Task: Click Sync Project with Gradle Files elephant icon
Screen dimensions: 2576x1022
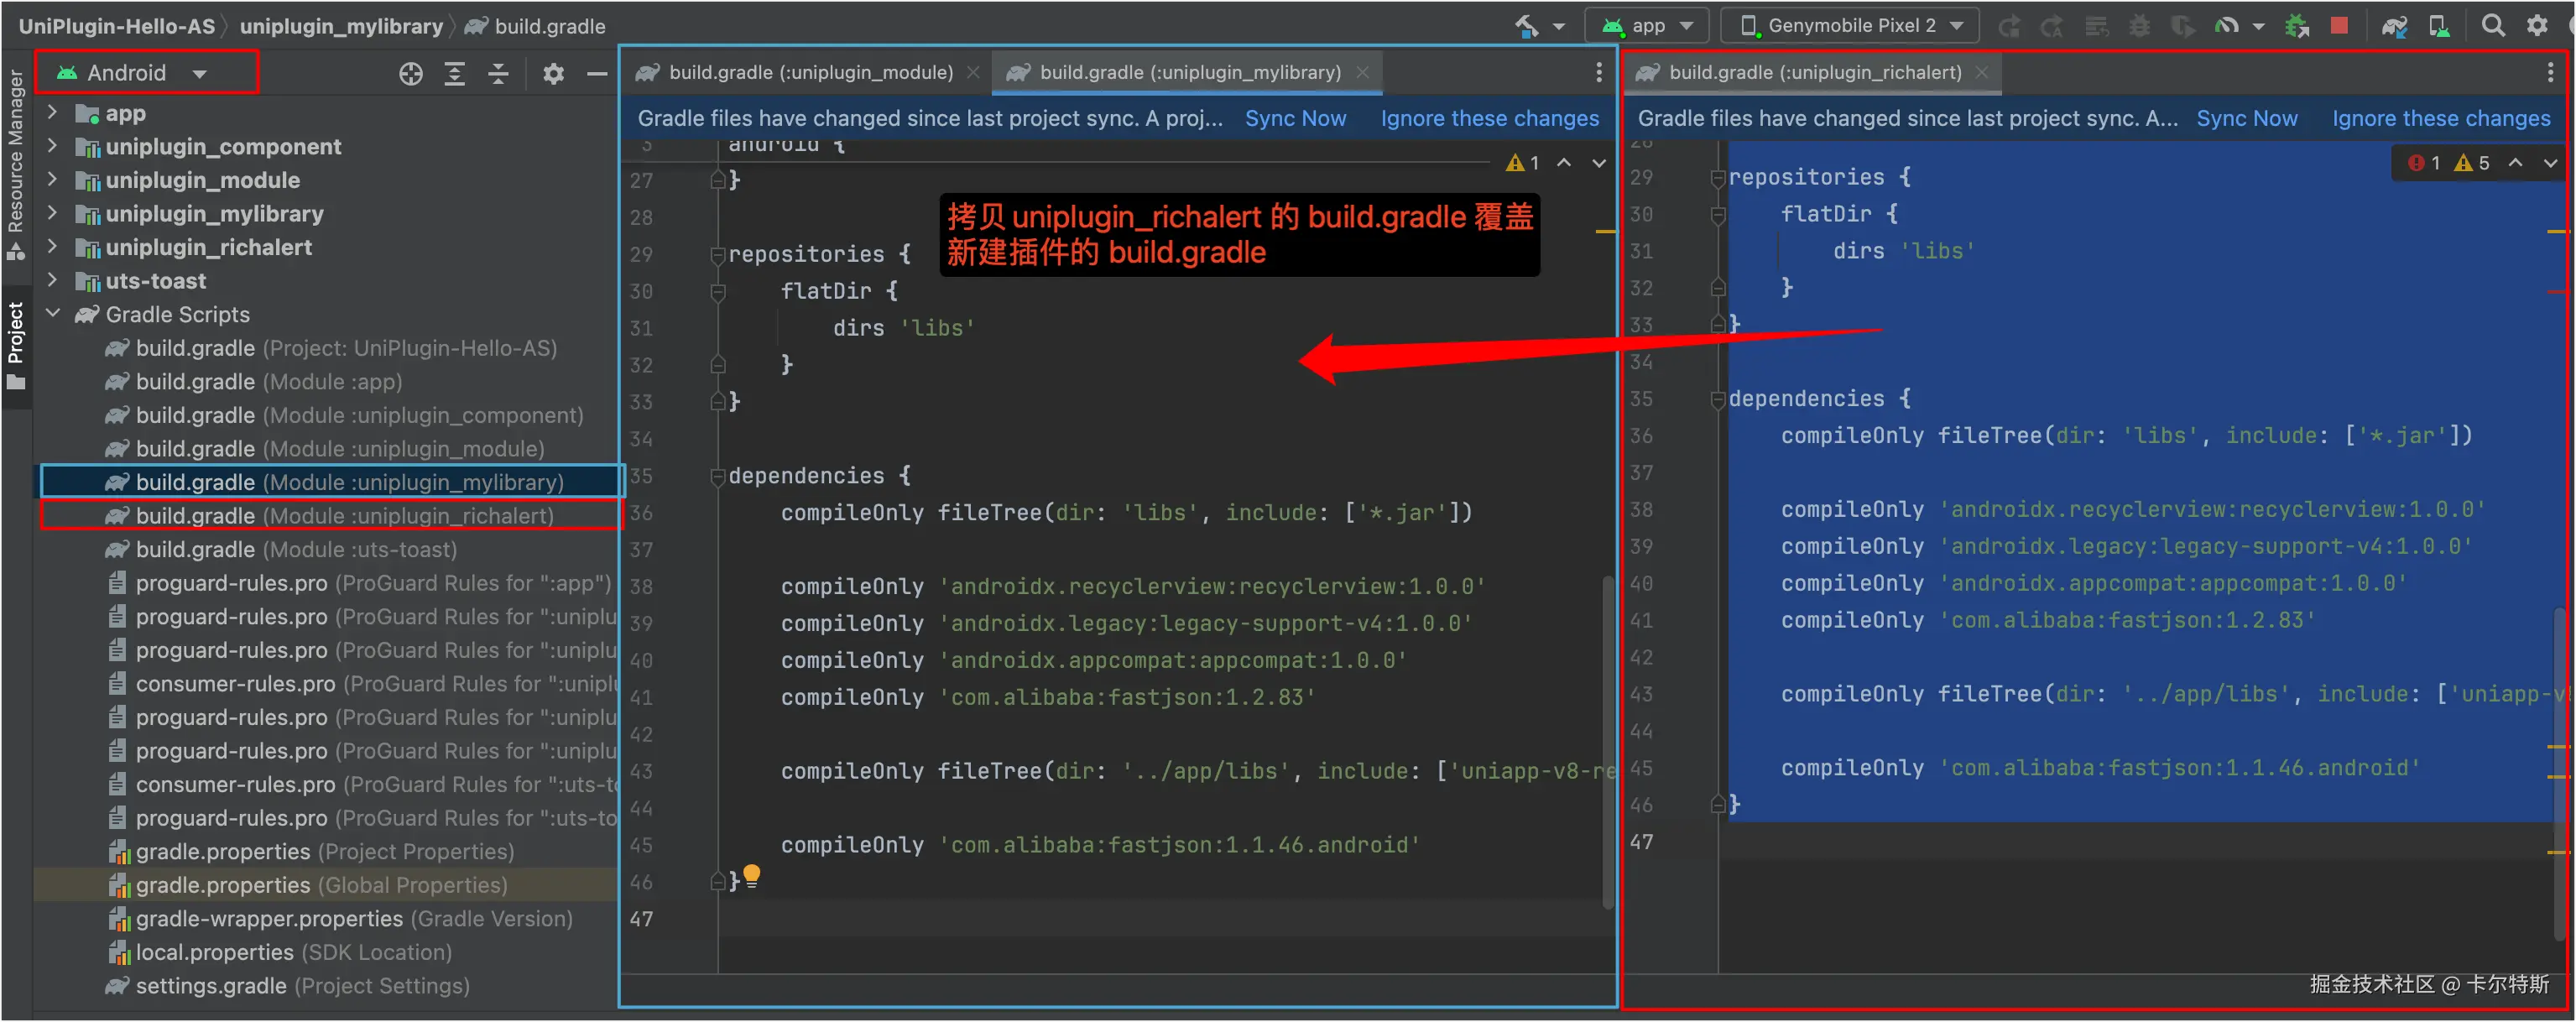Action: pos(2393,26)
